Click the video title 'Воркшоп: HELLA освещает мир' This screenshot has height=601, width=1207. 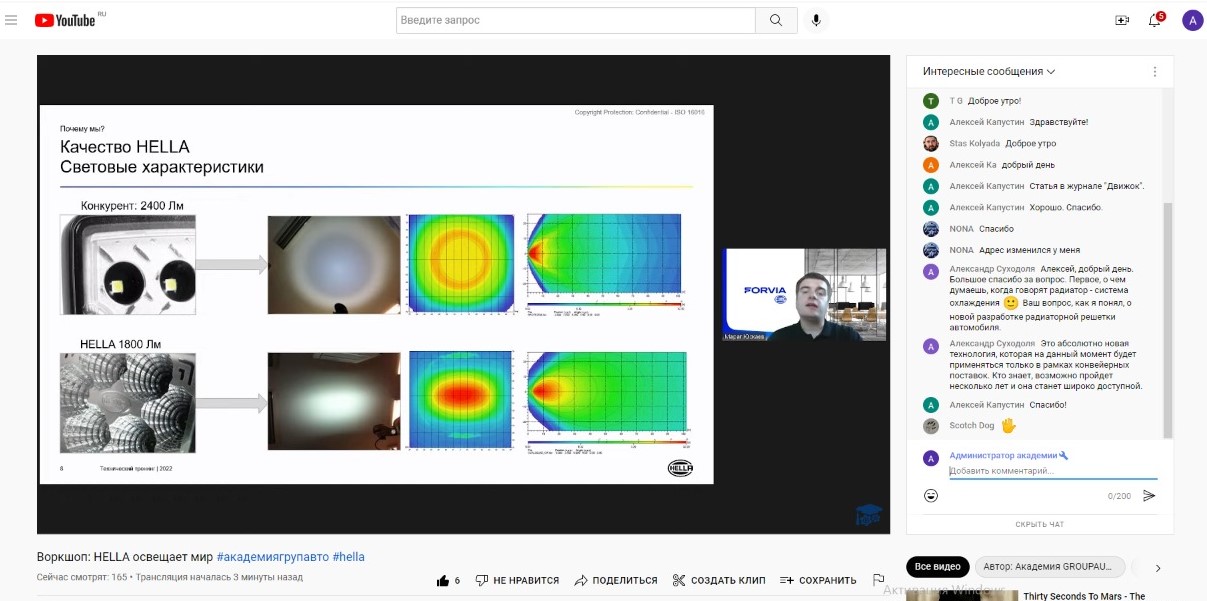[124, 557]
